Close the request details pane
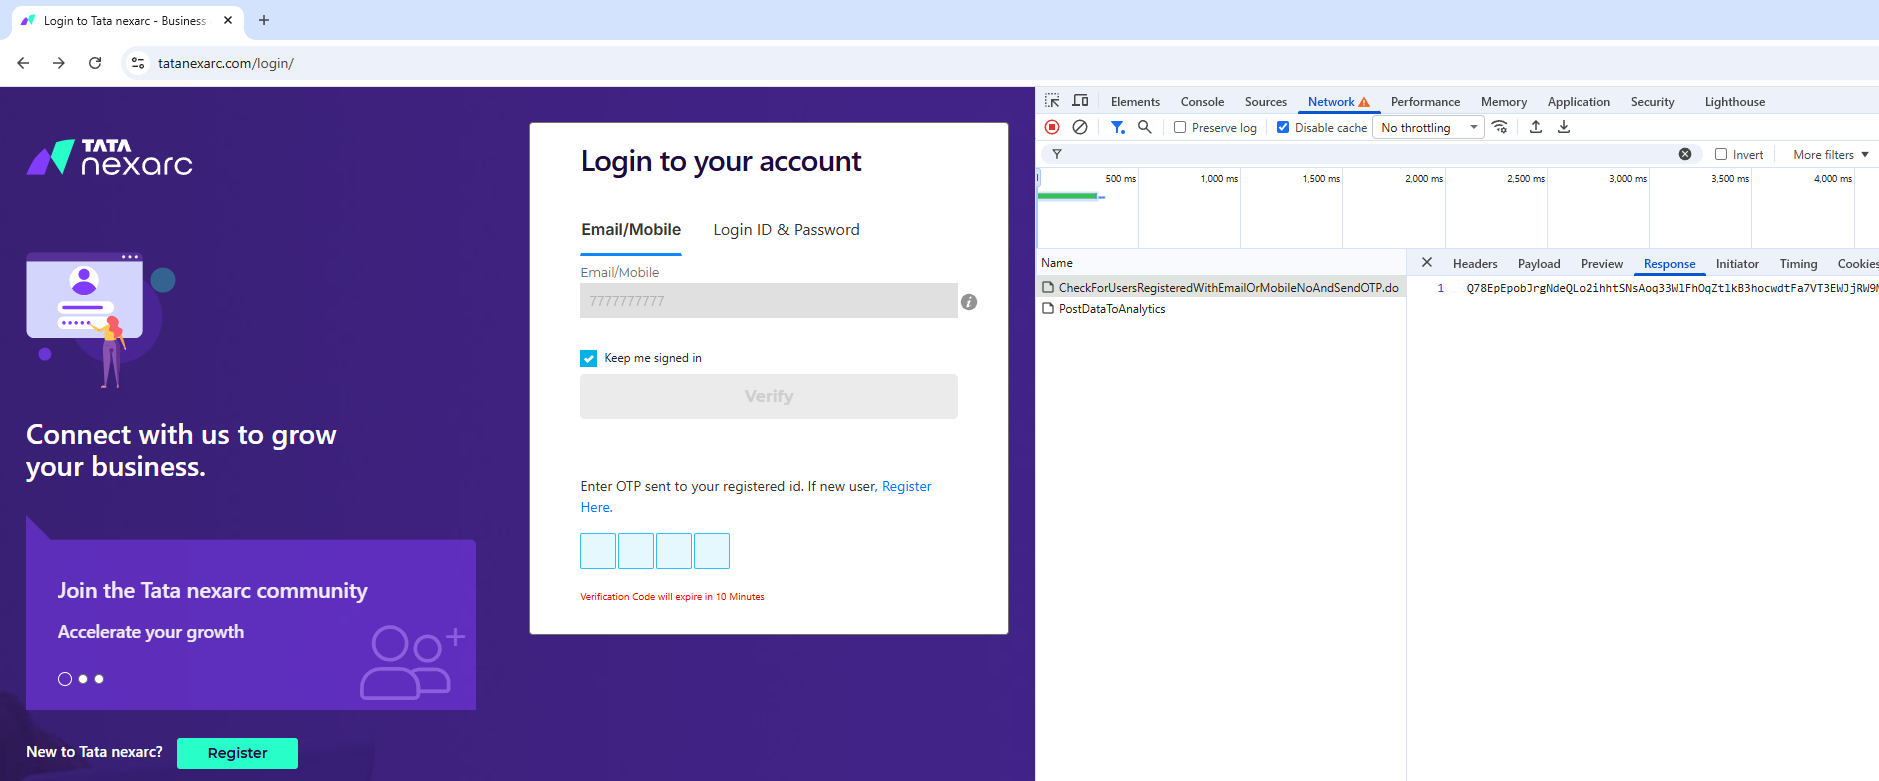 click(1427, 262)
